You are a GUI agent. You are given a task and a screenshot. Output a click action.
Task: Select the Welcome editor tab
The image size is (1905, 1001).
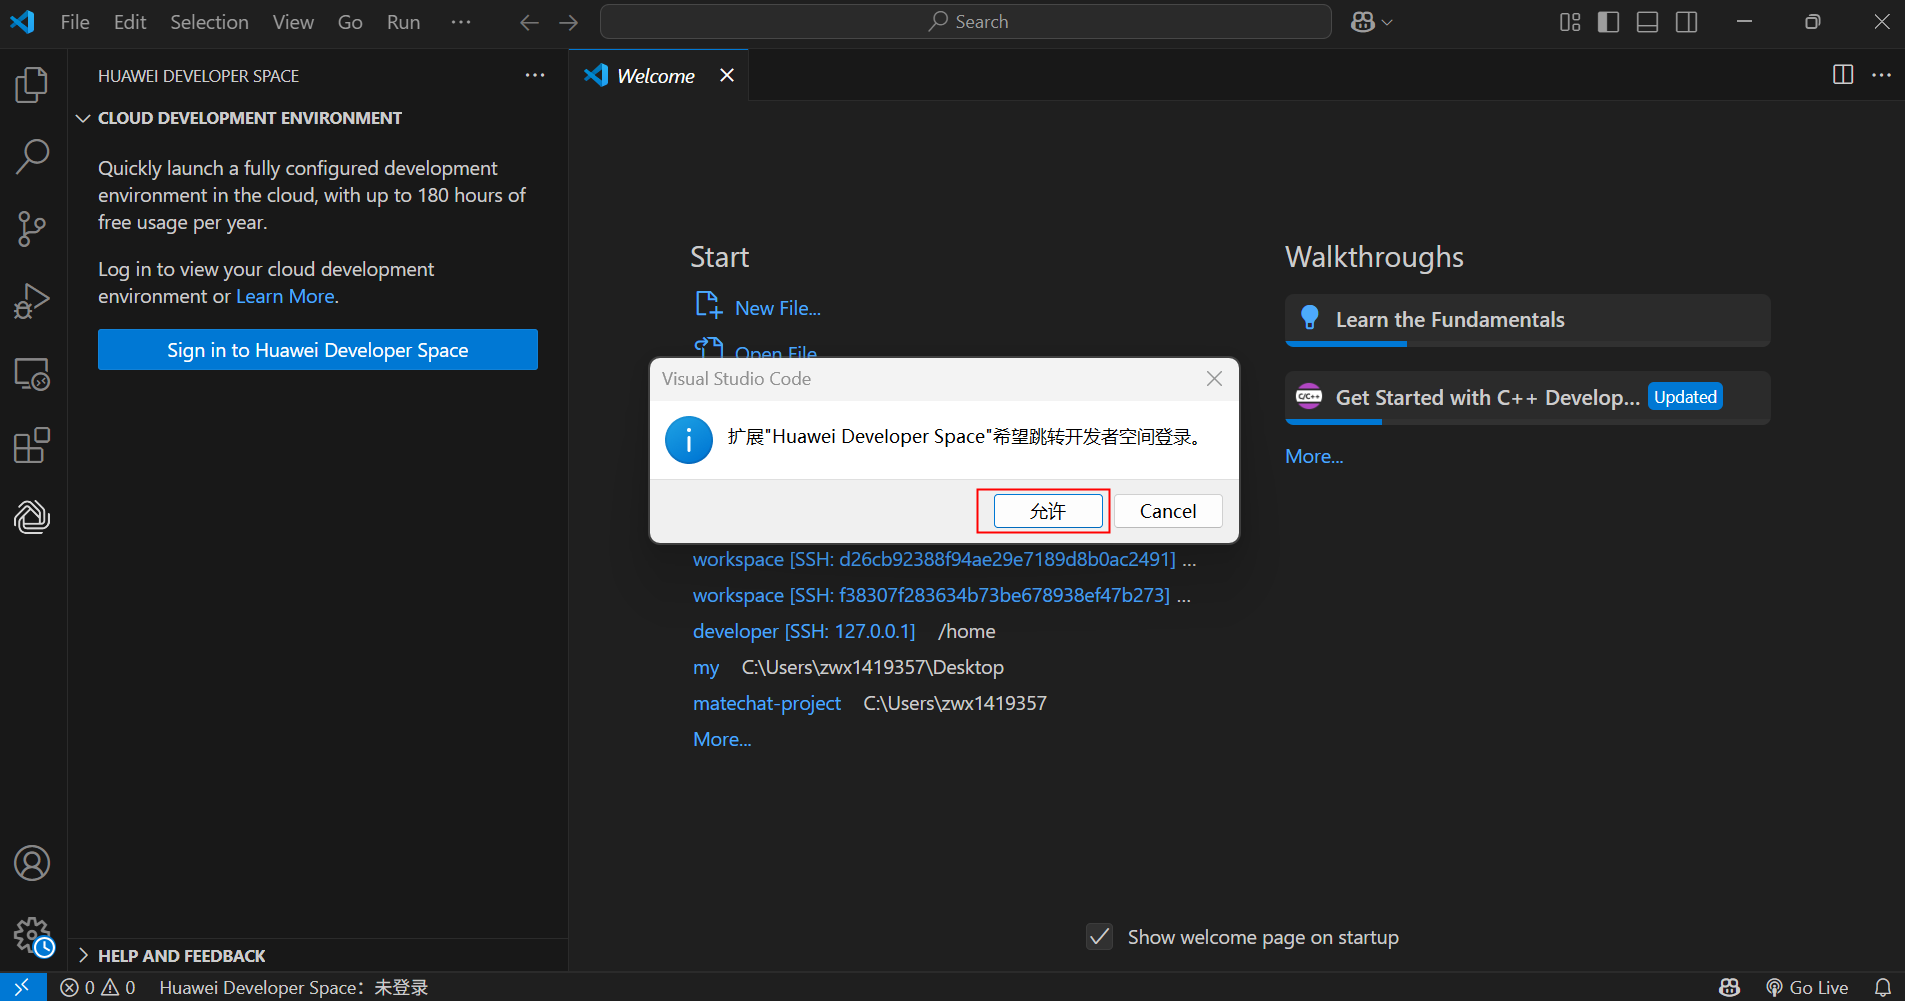pyautogui.click(x=656, y=75)
